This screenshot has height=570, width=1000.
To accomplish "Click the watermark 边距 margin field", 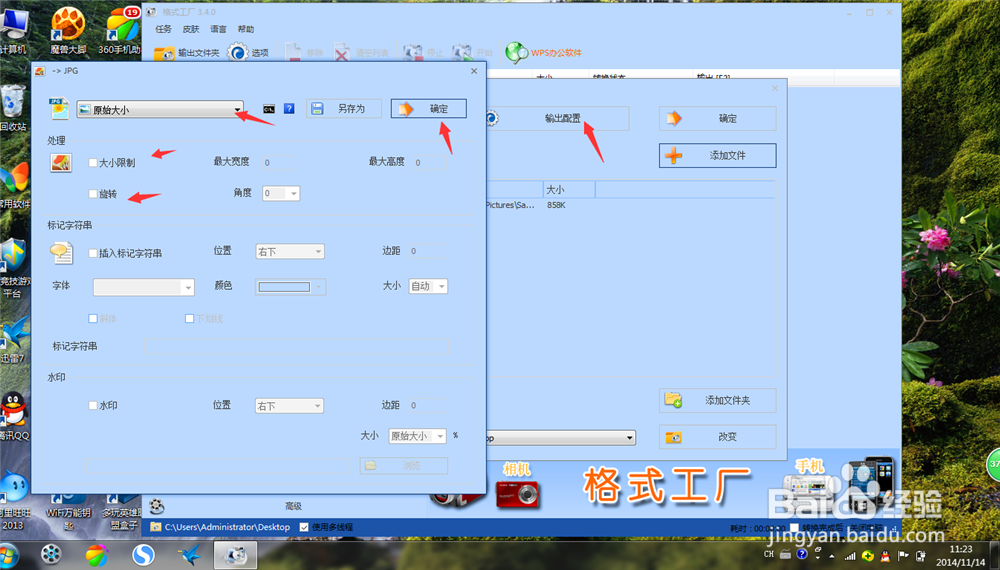I will click(427, 406).
